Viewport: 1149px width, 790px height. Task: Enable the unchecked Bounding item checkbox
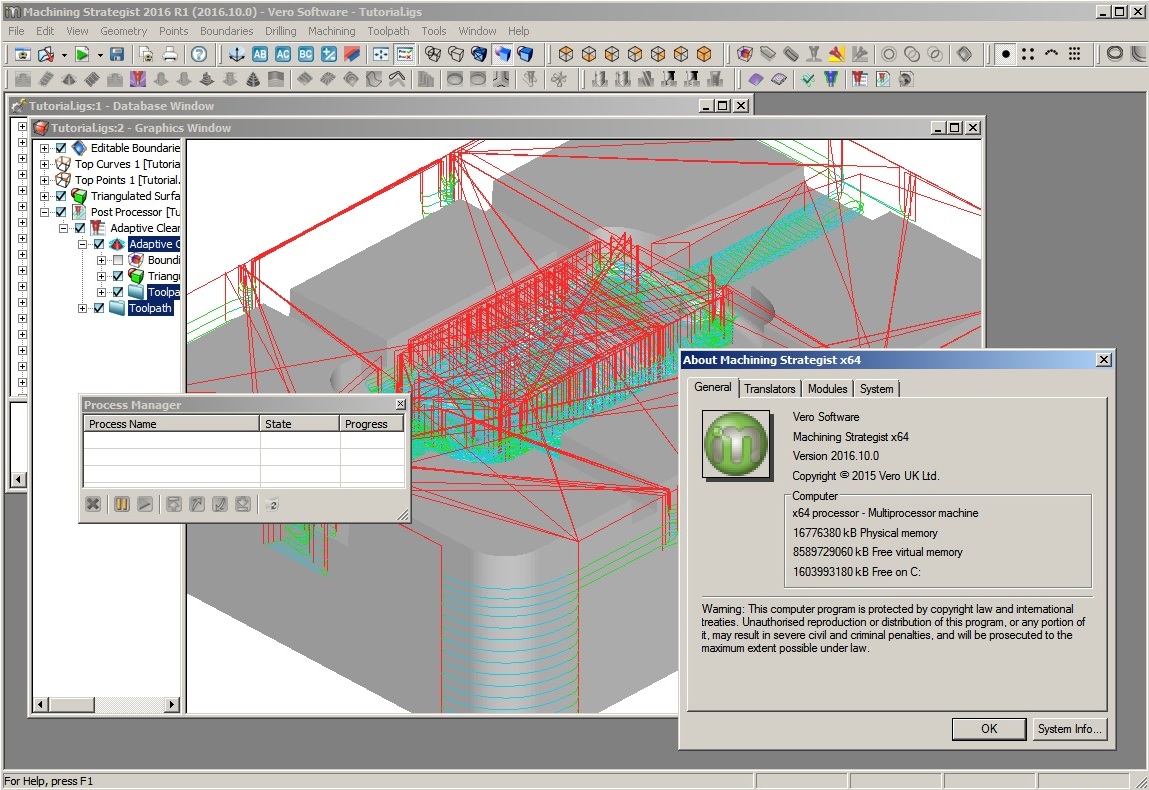coord(118,260)
